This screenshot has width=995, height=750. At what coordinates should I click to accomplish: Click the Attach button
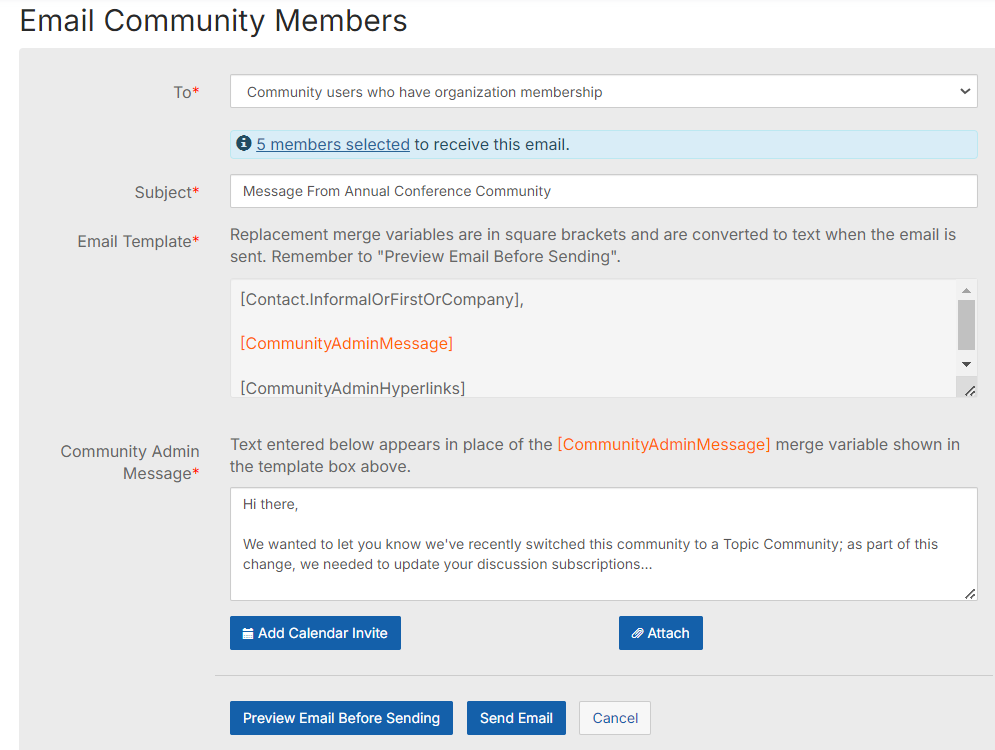point(660,633)
